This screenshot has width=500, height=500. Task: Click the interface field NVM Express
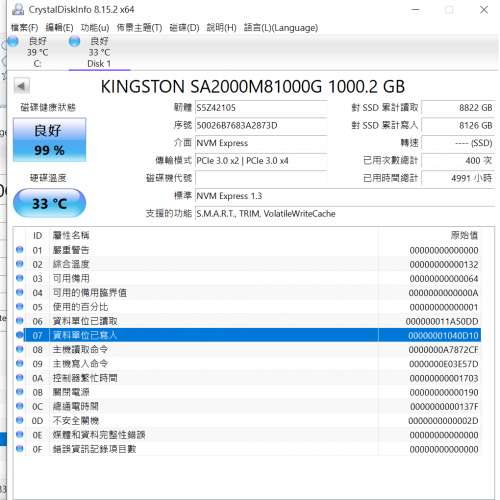point(261,143)
